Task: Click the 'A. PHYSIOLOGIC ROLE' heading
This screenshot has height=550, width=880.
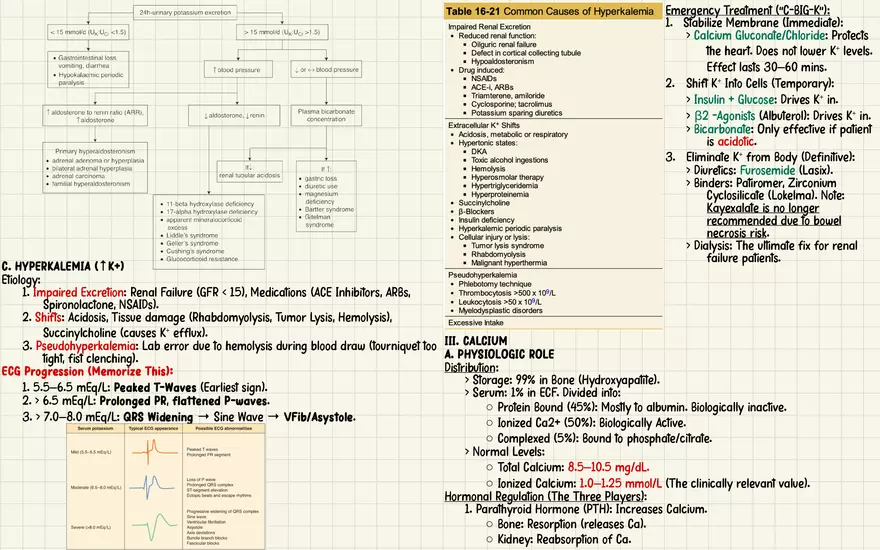Action: (499, 354)
